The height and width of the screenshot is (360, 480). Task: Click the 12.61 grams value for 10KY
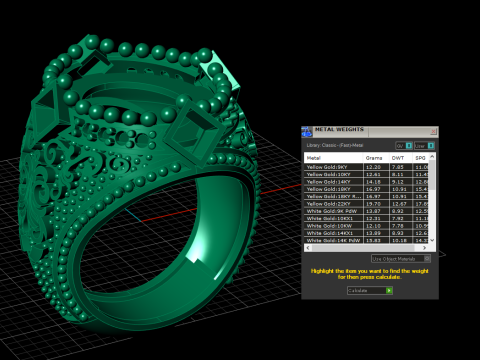click(x=373, y=174)
